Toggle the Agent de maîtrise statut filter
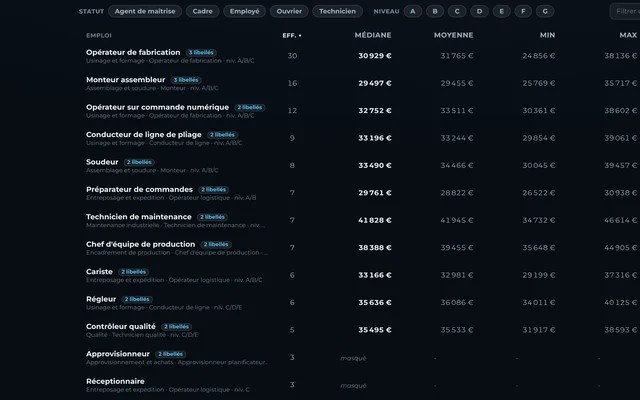The height and width of the screenshot is (400, 640). pos(145,11)
